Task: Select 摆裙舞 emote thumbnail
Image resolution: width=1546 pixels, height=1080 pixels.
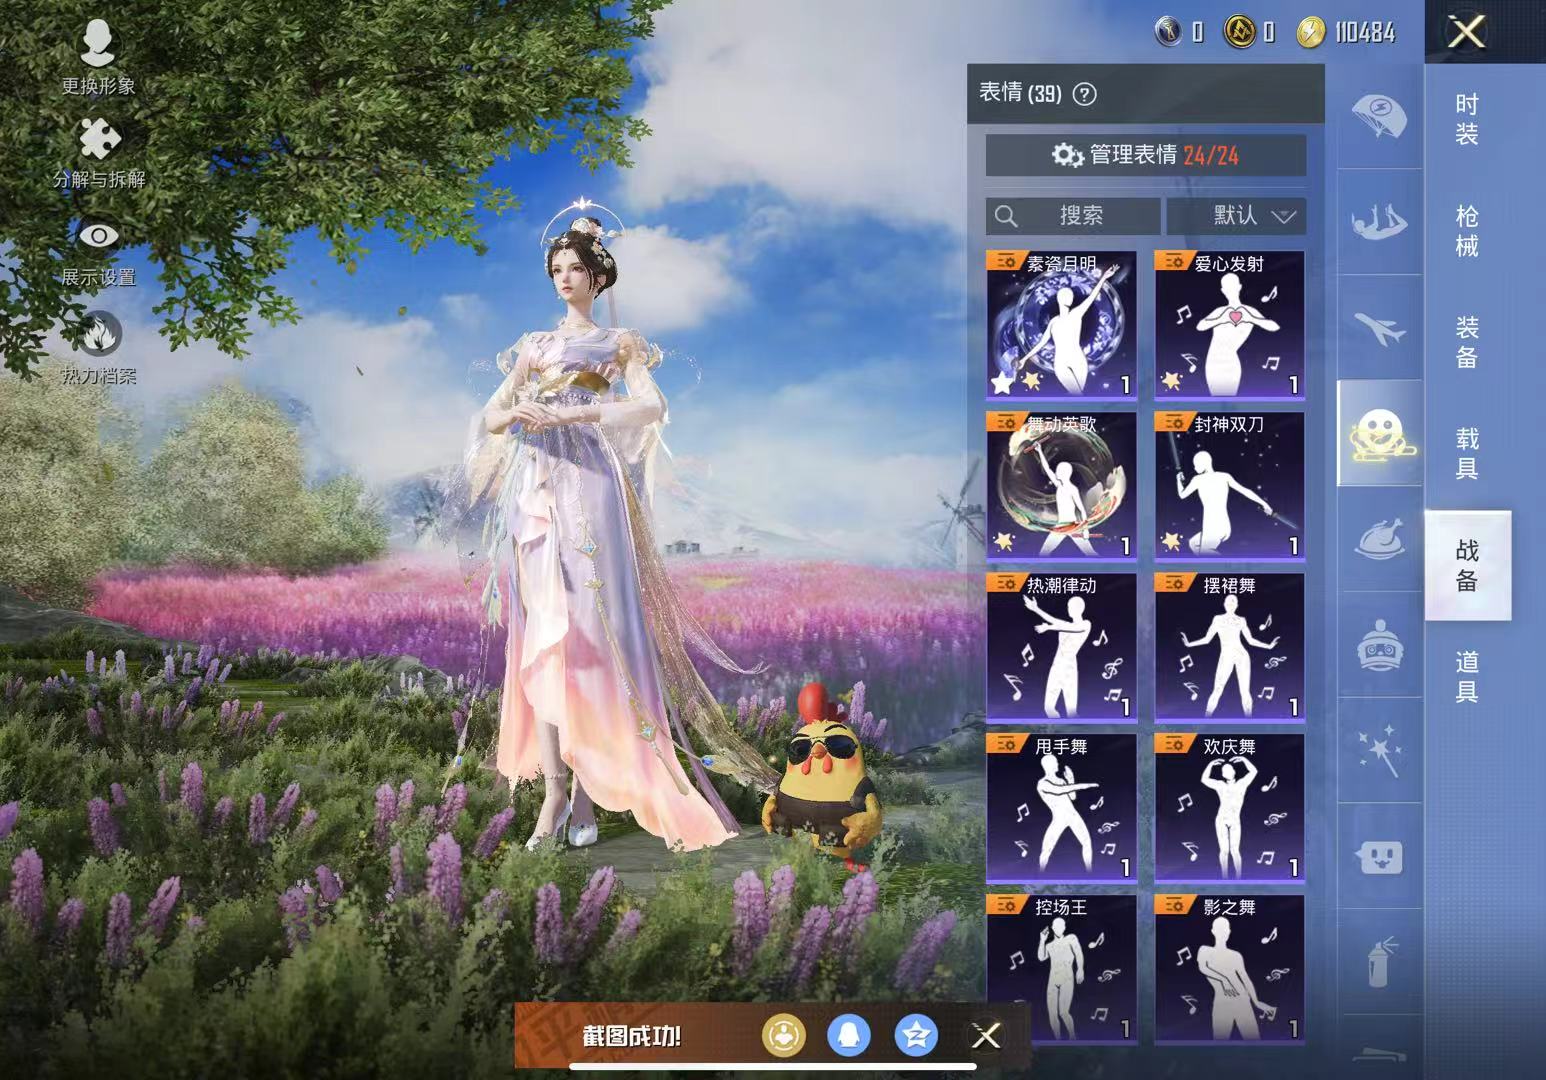Action: (1229, 647)
